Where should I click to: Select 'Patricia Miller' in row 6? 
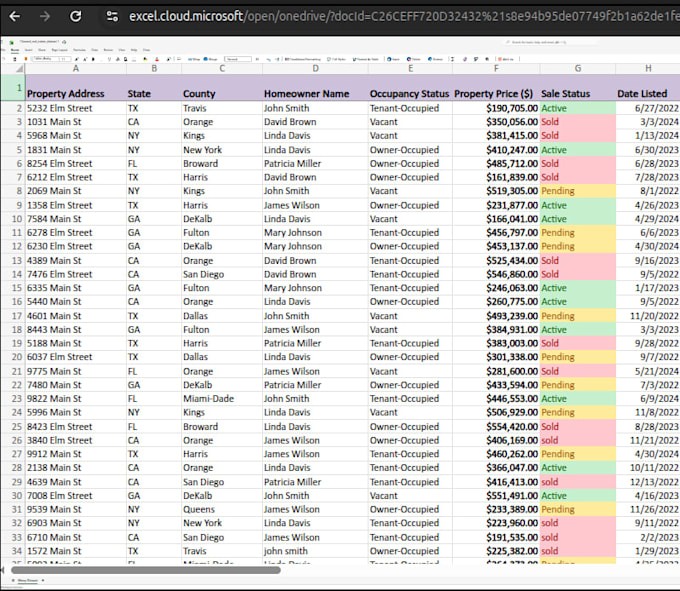click(315, 163)
